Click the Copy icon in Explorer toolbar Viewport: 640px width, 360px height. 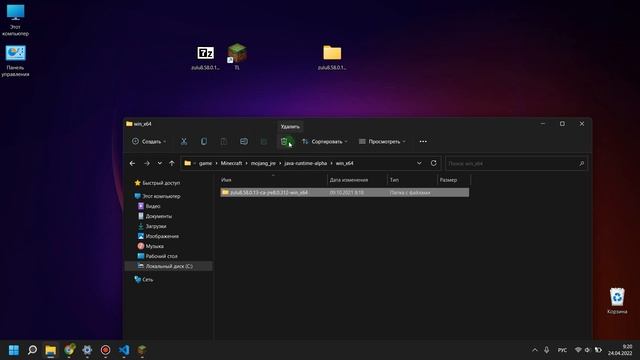pyautogui.click(x=204, y=142)
